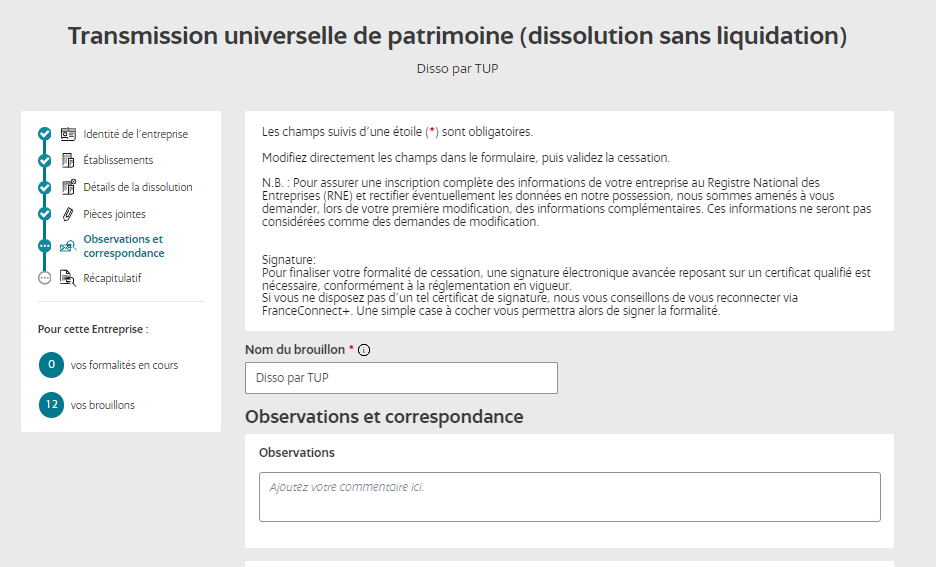Focus the Observations comment text area
Screen dimensions: 936x567
pos(569,497)
